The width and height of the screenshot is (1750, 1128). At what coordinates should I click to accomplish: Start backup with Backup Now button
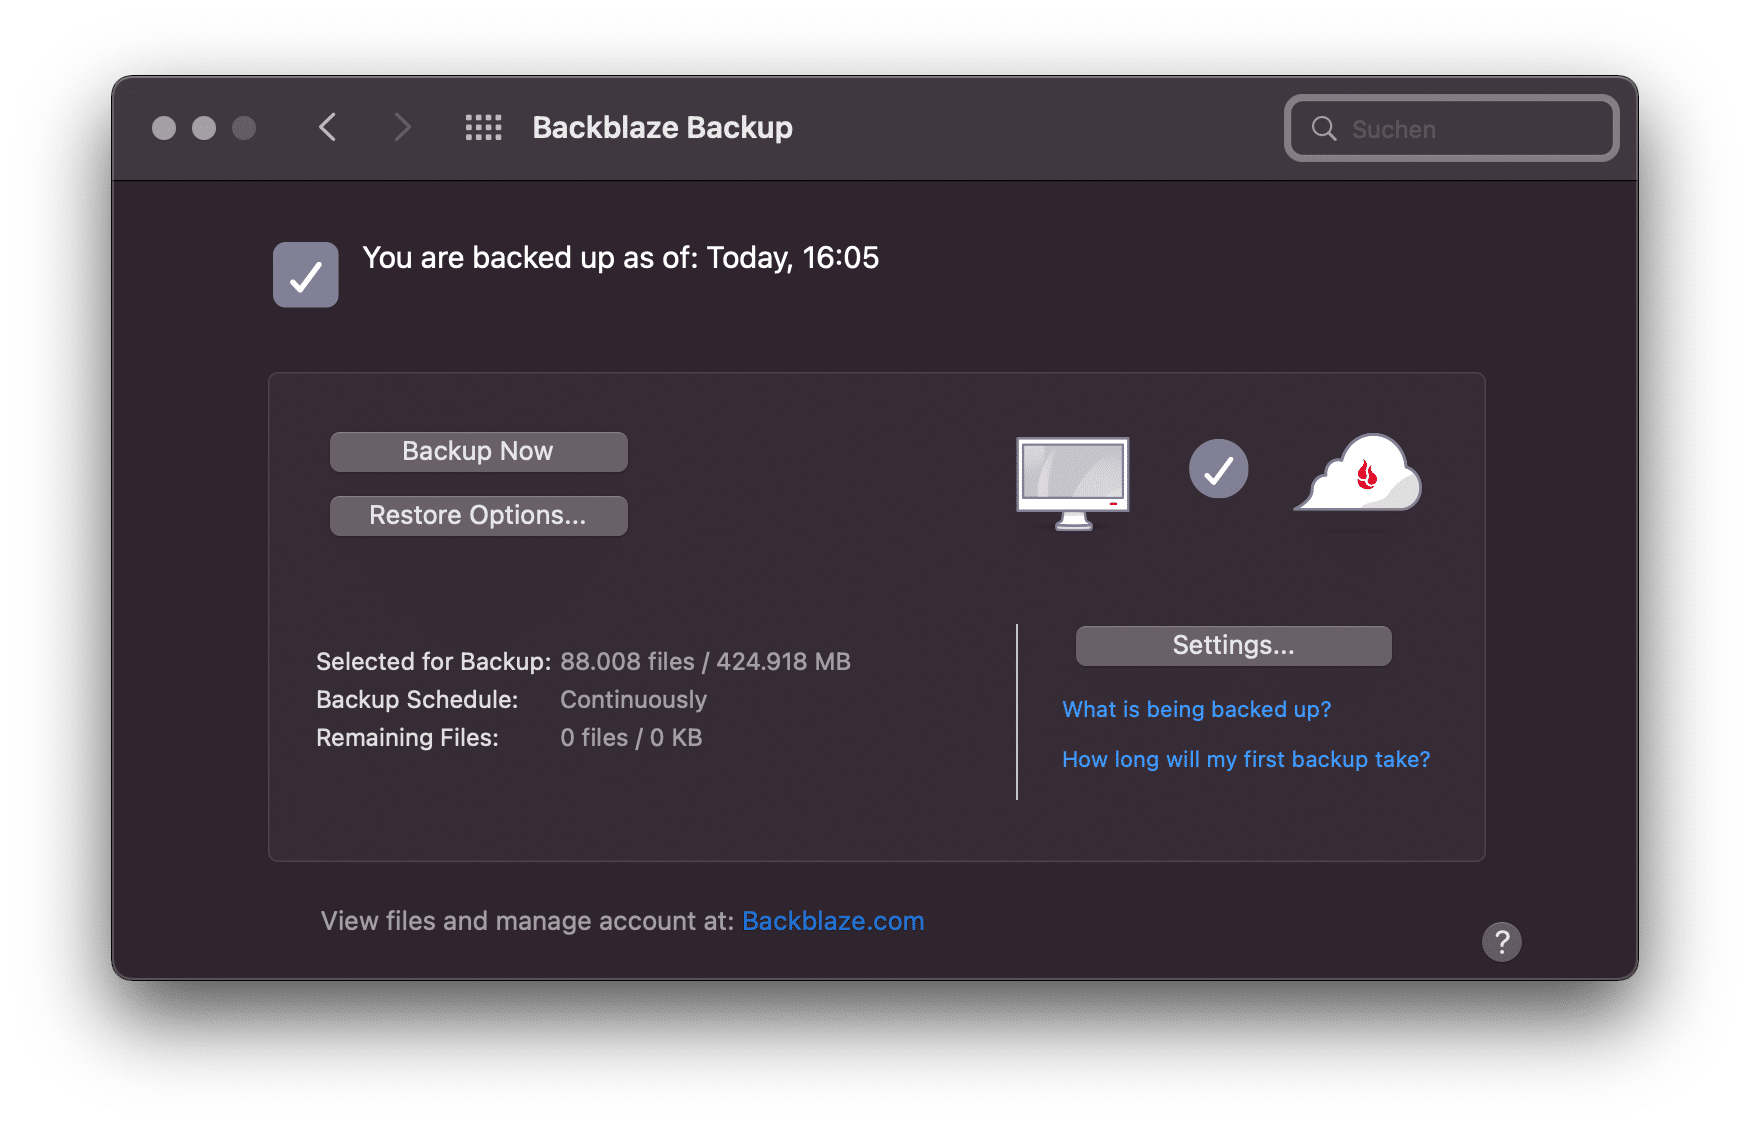click(x=478, y=451)
